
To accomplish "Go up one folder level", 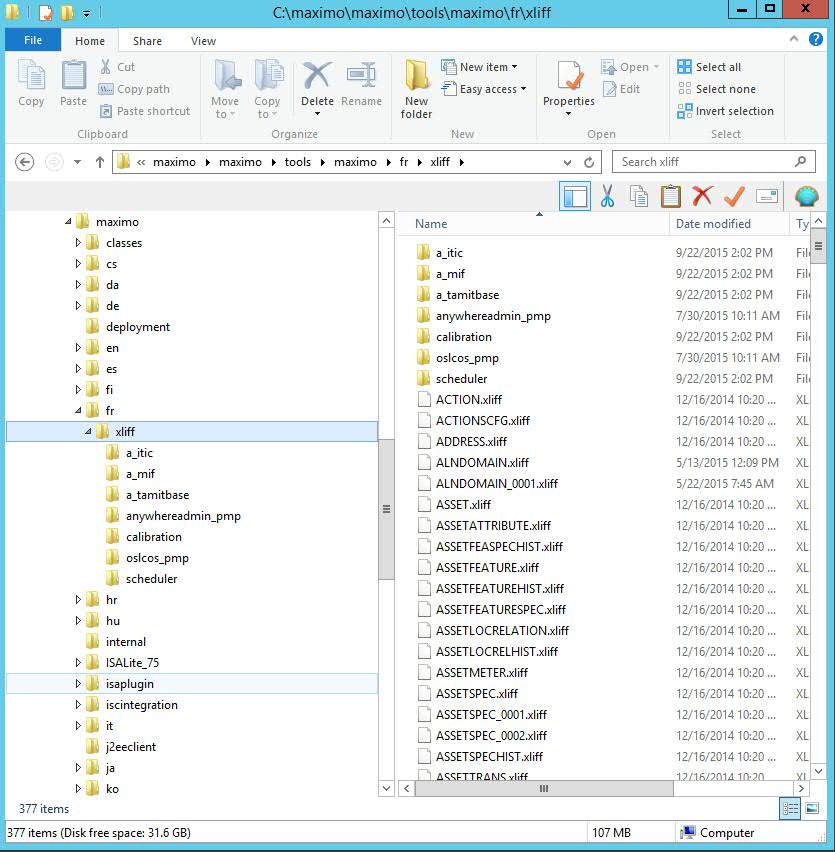I will click(99, 162).
